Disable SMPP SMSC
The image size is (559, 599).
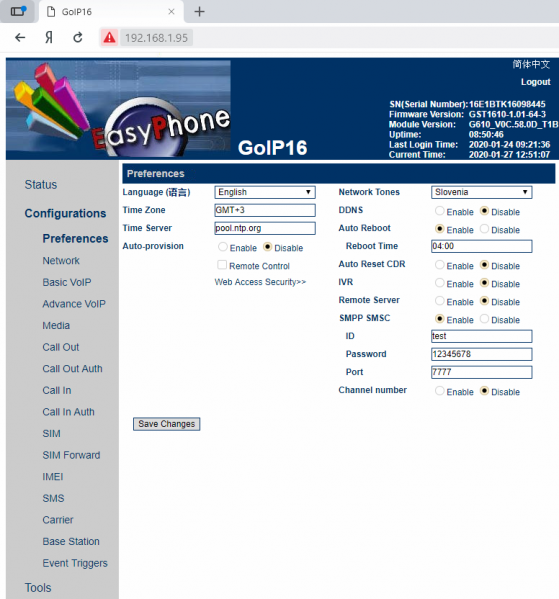(x=484, y=319)
